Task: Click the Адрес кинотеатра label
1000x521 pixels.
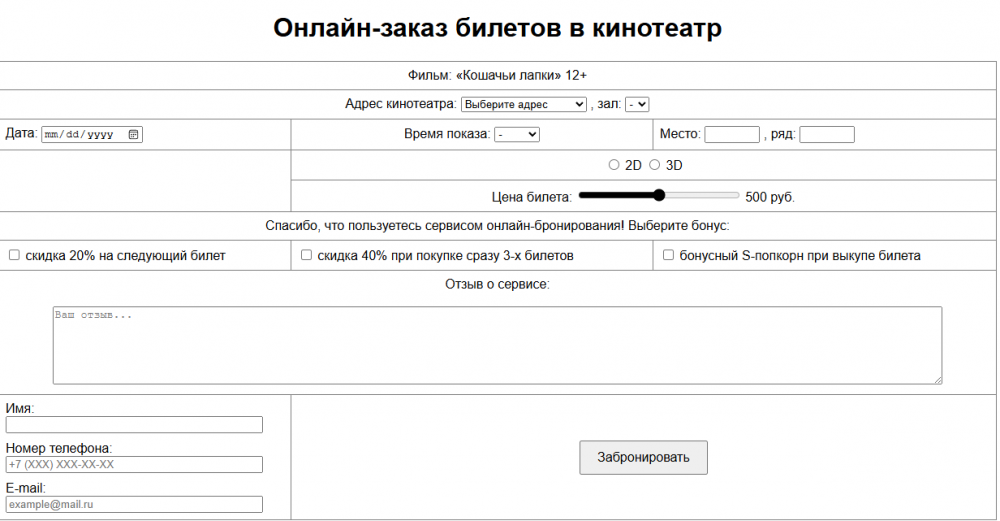Action: (x=401, y=104)
